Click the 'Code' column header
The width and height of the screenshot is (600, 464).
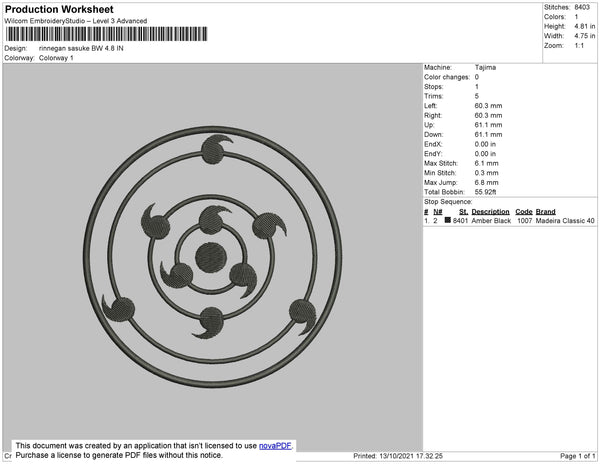point(524,212)
